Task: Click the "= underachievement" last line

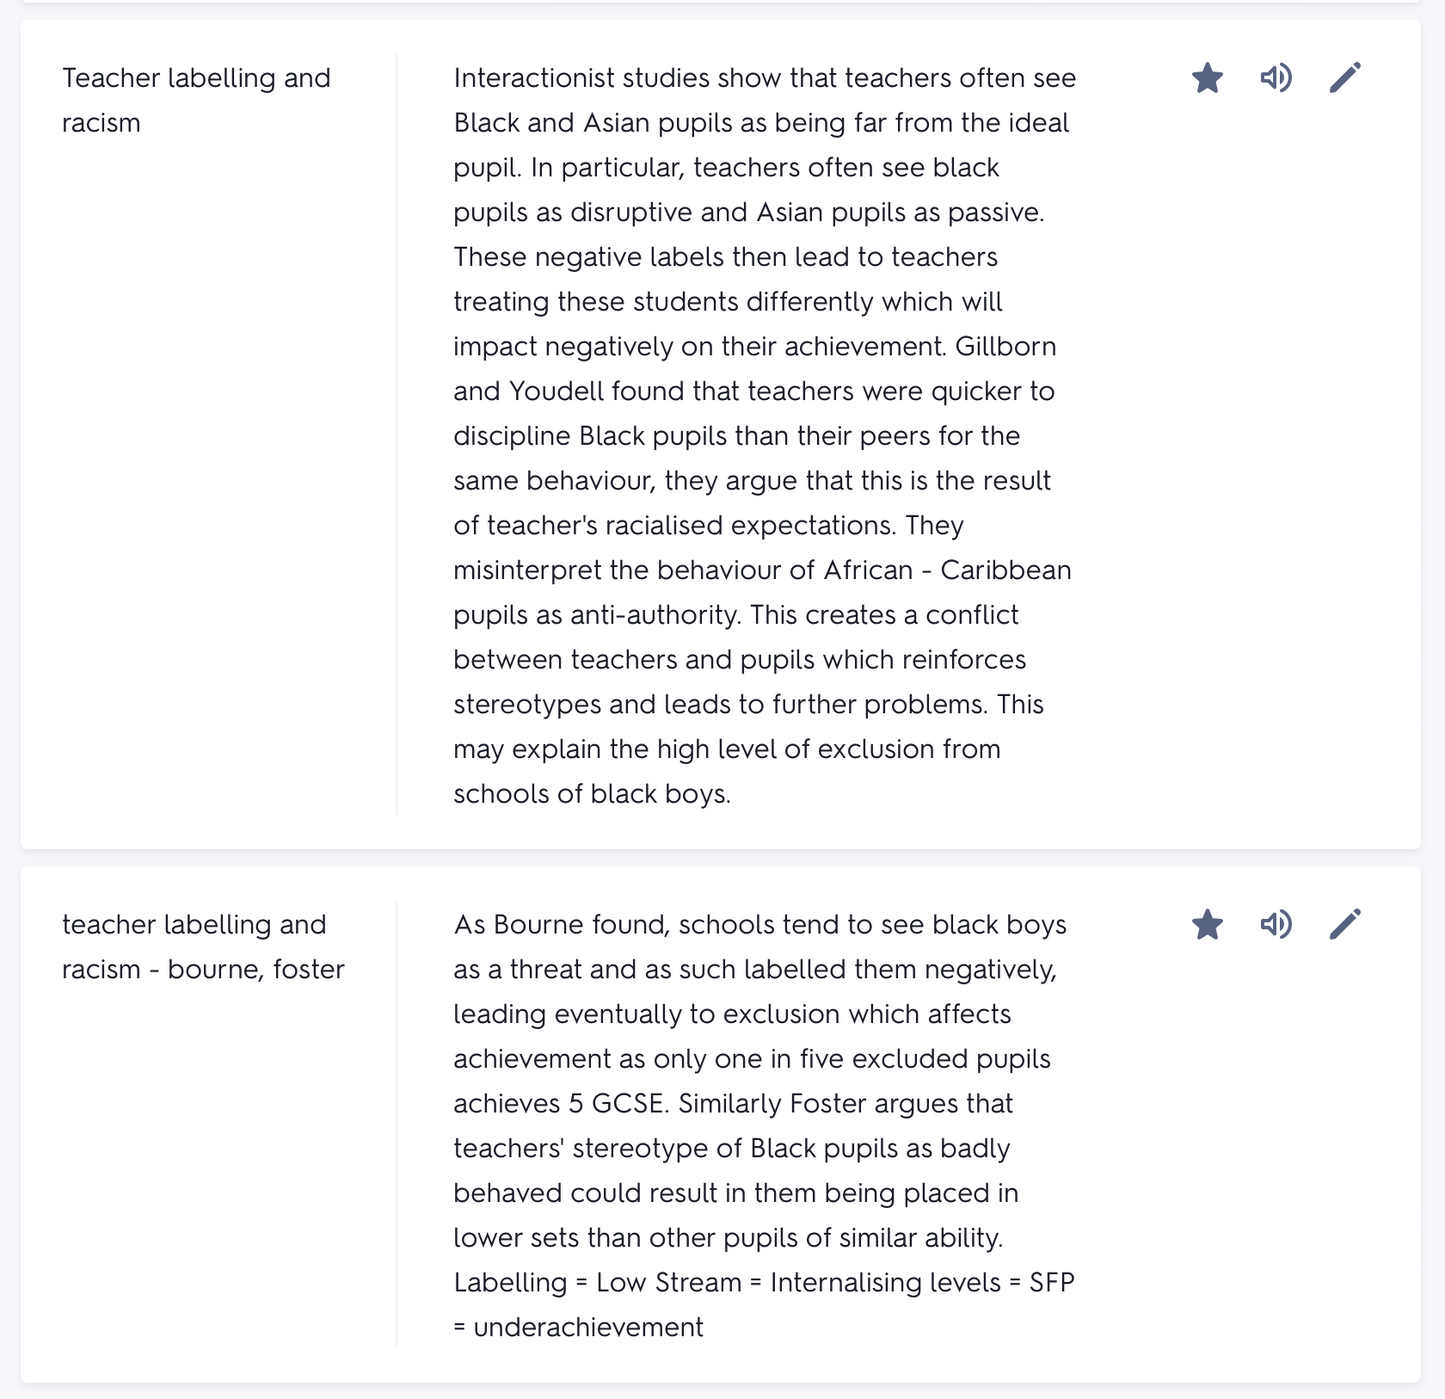Action: pos(578,1328)
